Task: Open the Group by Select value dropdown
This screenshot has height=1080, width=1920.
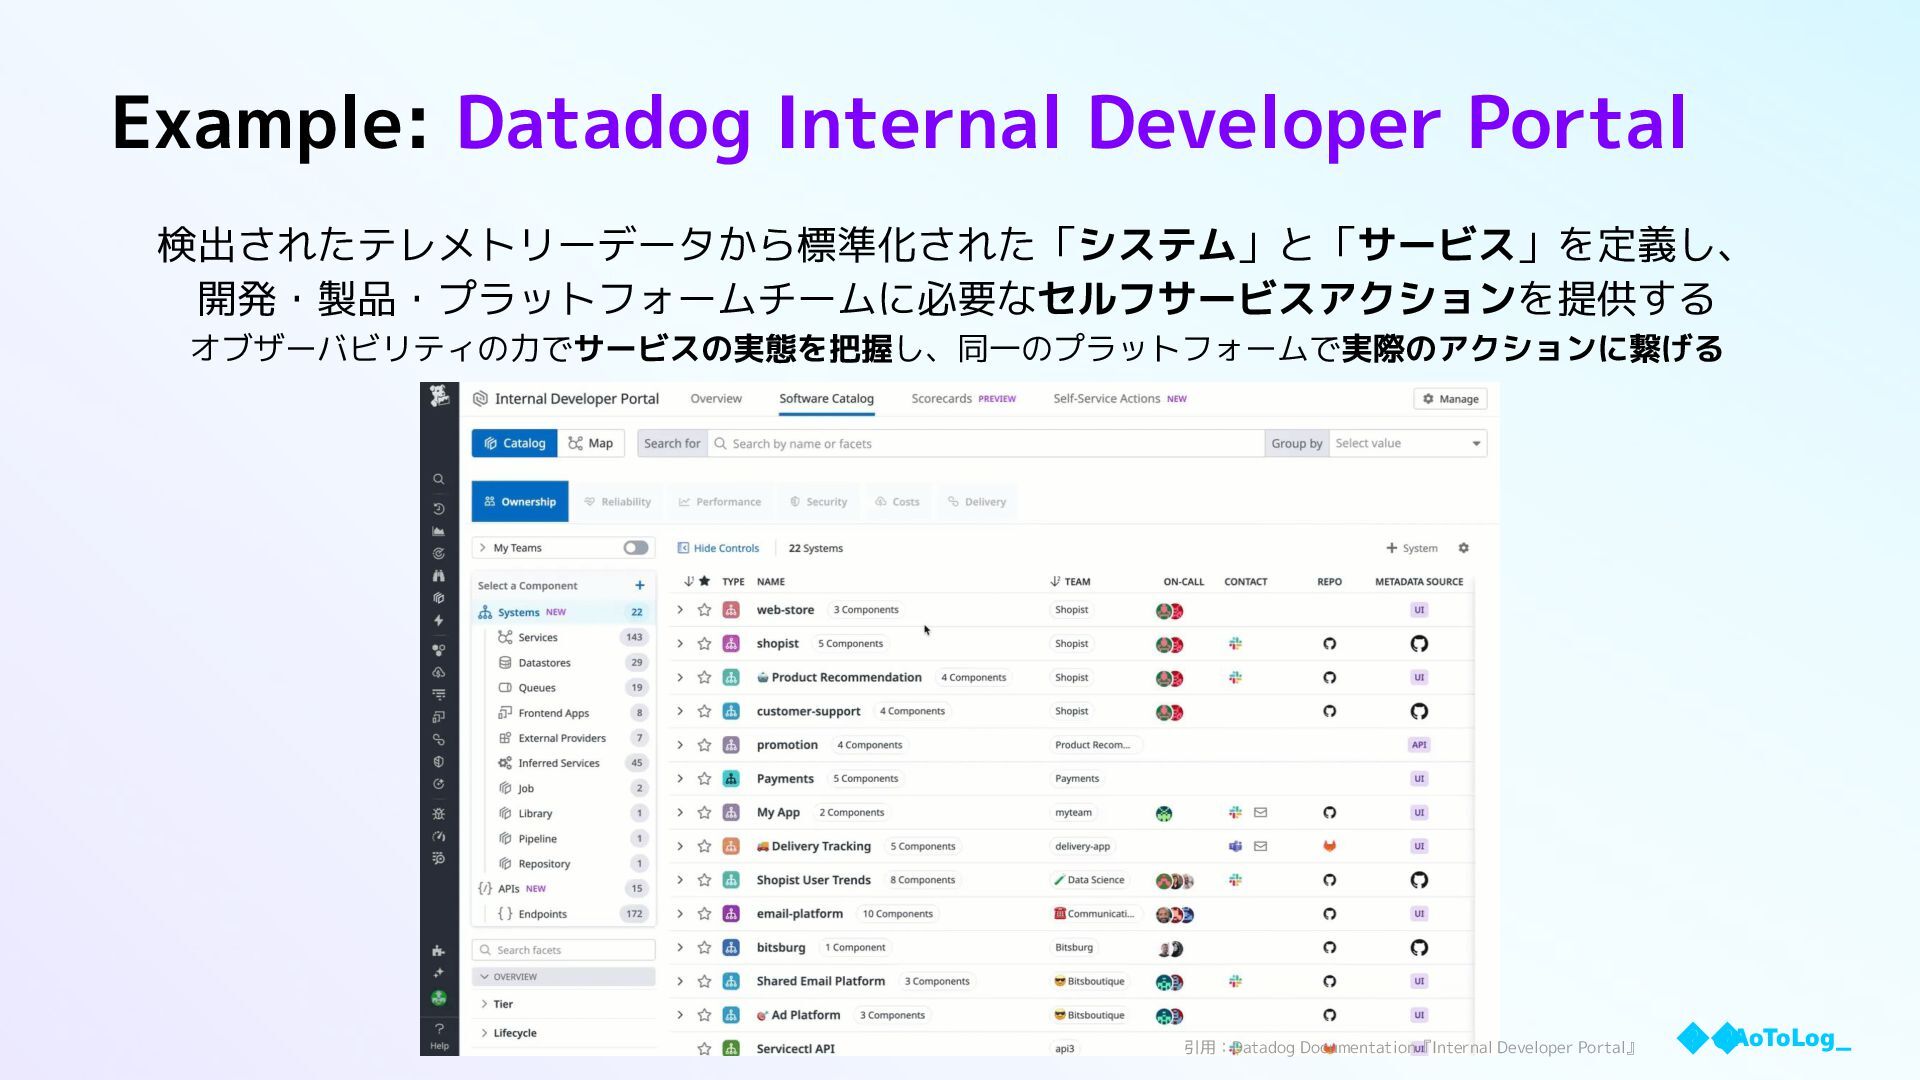Action: click(1407, 444)
